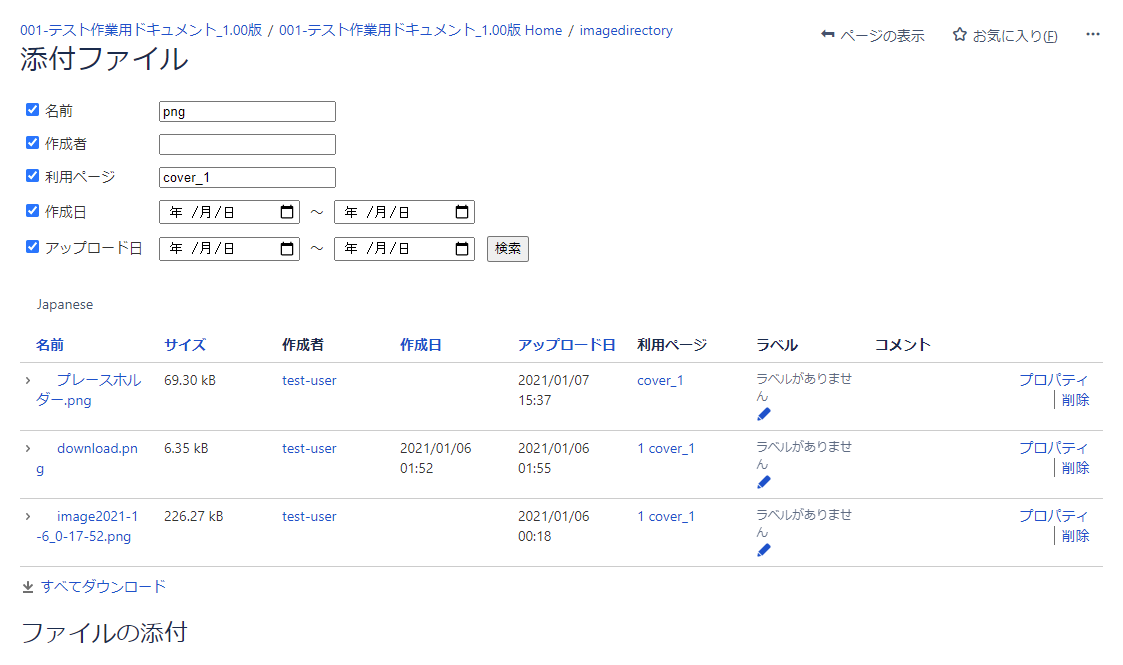
Task: Sort the table by サイズ column
Action: point(185,345)
